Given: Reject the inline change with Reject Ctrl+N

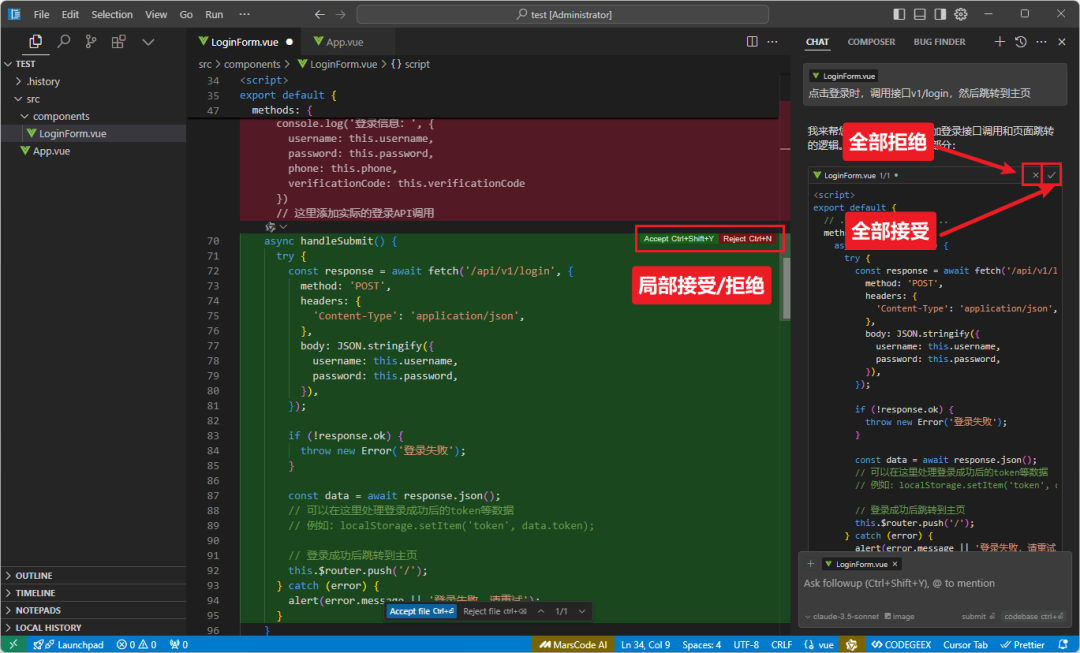Looking at the screenshot, I should (x=747, y=239).
